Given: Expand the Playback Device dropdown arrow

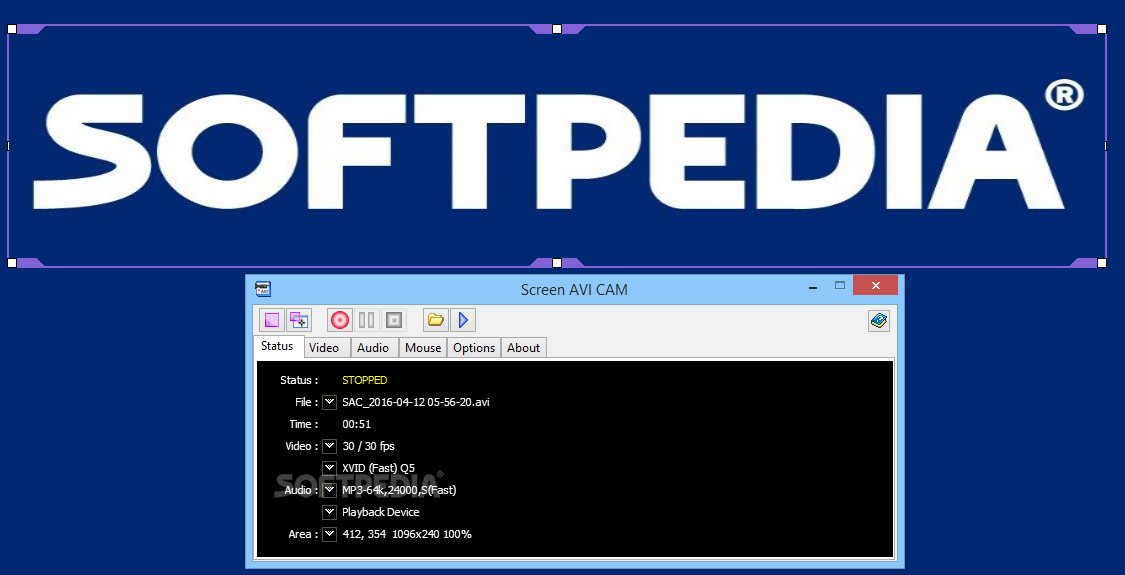Looking at the screenshot, I should click(x=329, y=512).
